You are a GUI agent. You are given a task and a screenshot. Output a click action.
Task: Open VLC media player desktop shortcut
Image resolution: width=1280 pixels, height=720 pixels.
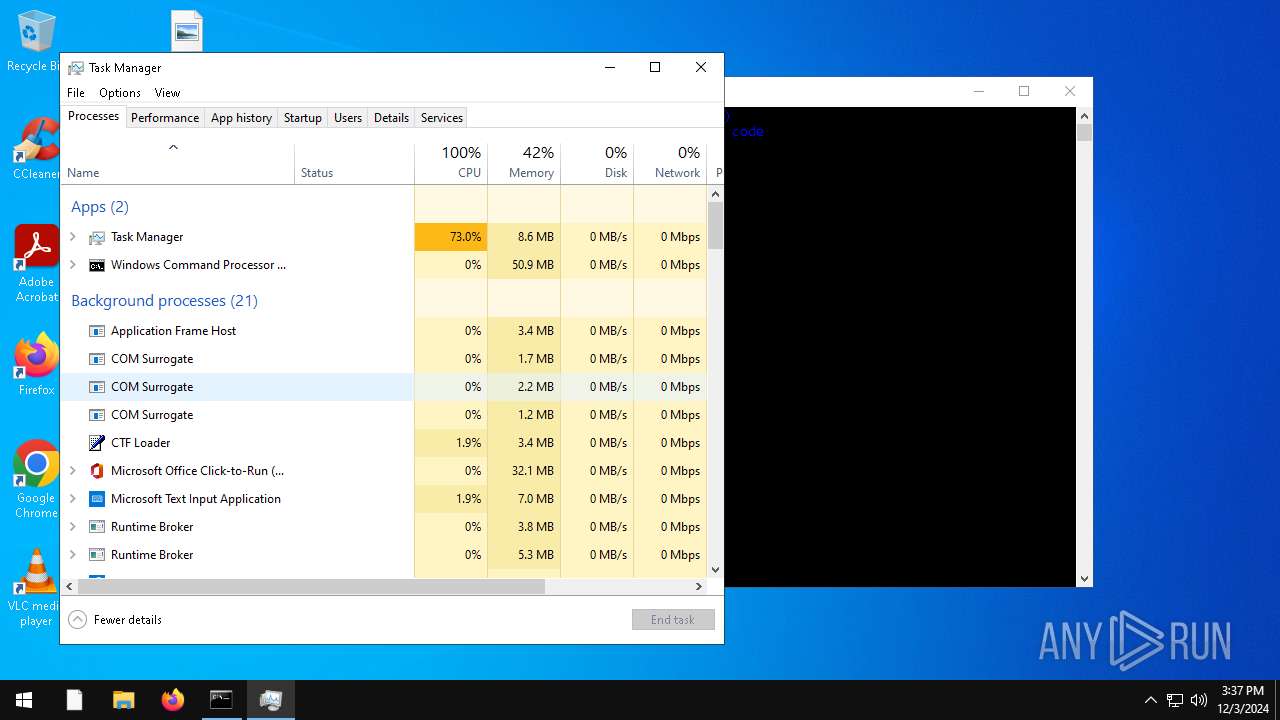coord(36,587)
